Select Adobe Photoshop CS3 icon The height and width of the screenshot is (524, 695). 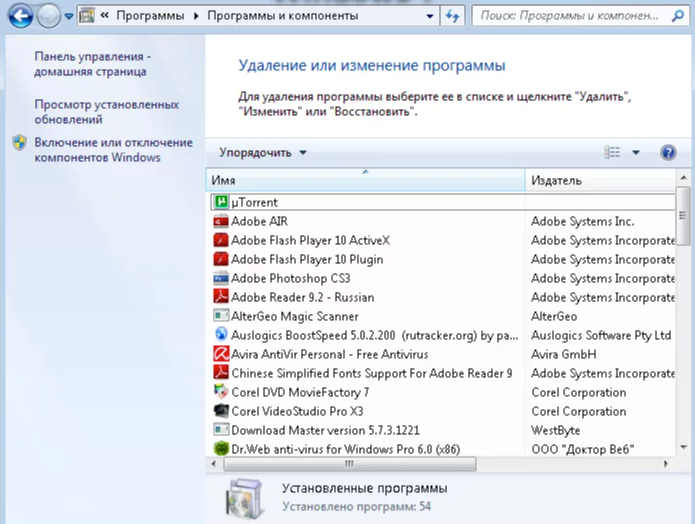[x=221, y=278]
